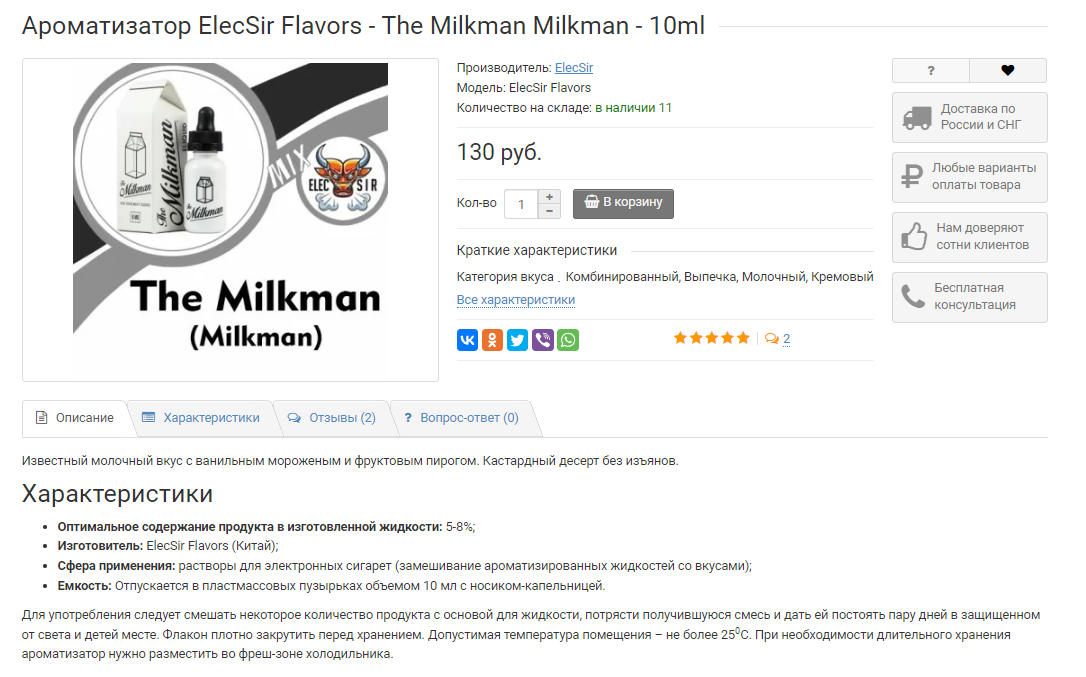Image resolution: width=1086 pixels, height=677 pixels.
Task: Click the quantity input field
Action: click(522, 204)
